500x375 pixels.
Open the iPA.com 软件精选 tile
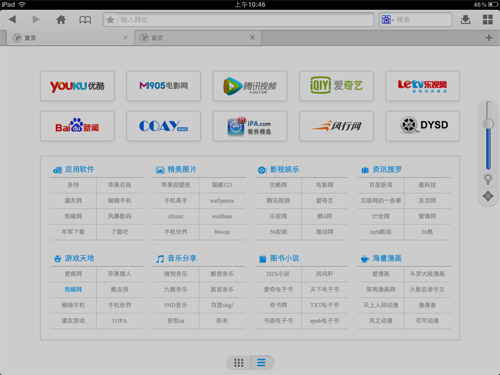pyautogui.click(x=250, y=126)
